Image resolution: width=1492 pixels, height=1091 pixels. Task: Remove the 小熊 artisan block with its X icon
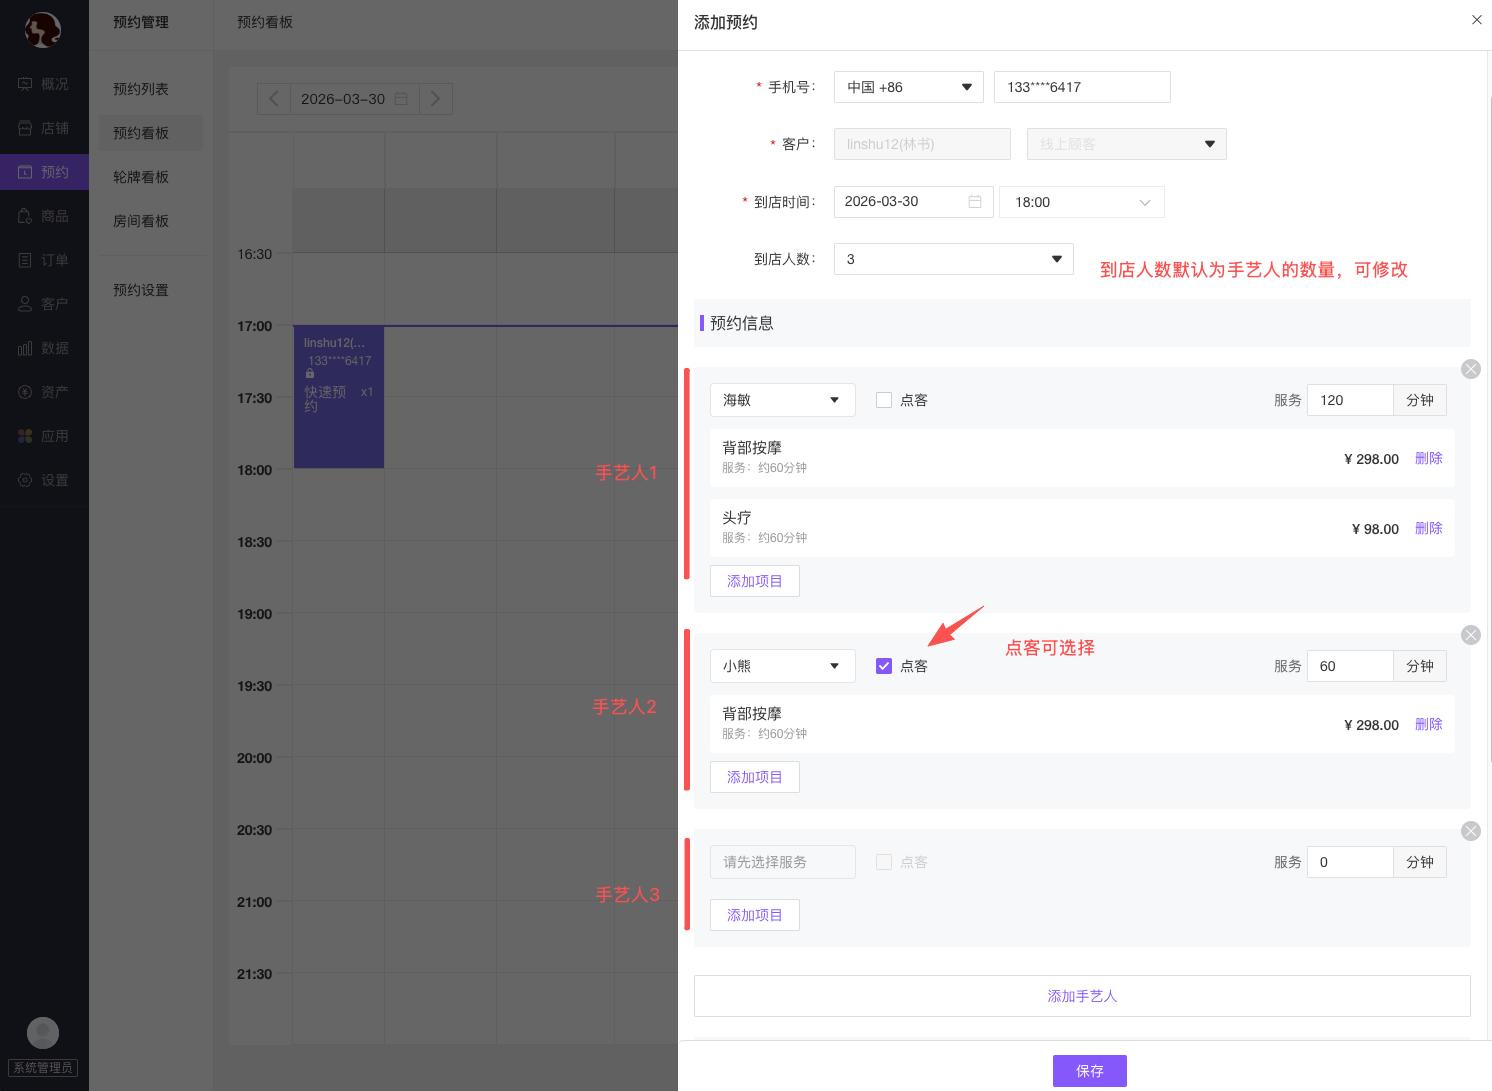tap(1470, 635)
